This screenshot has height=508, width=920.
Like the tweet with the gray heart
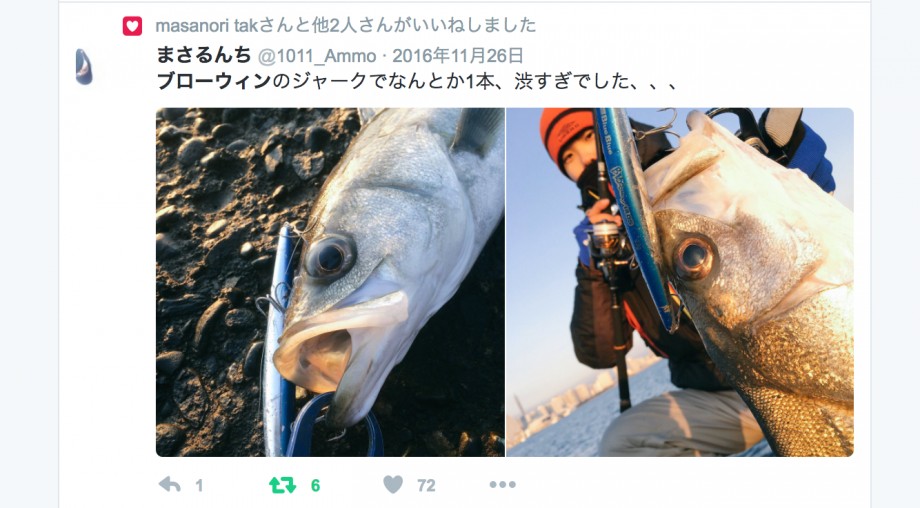coord(393,485)
